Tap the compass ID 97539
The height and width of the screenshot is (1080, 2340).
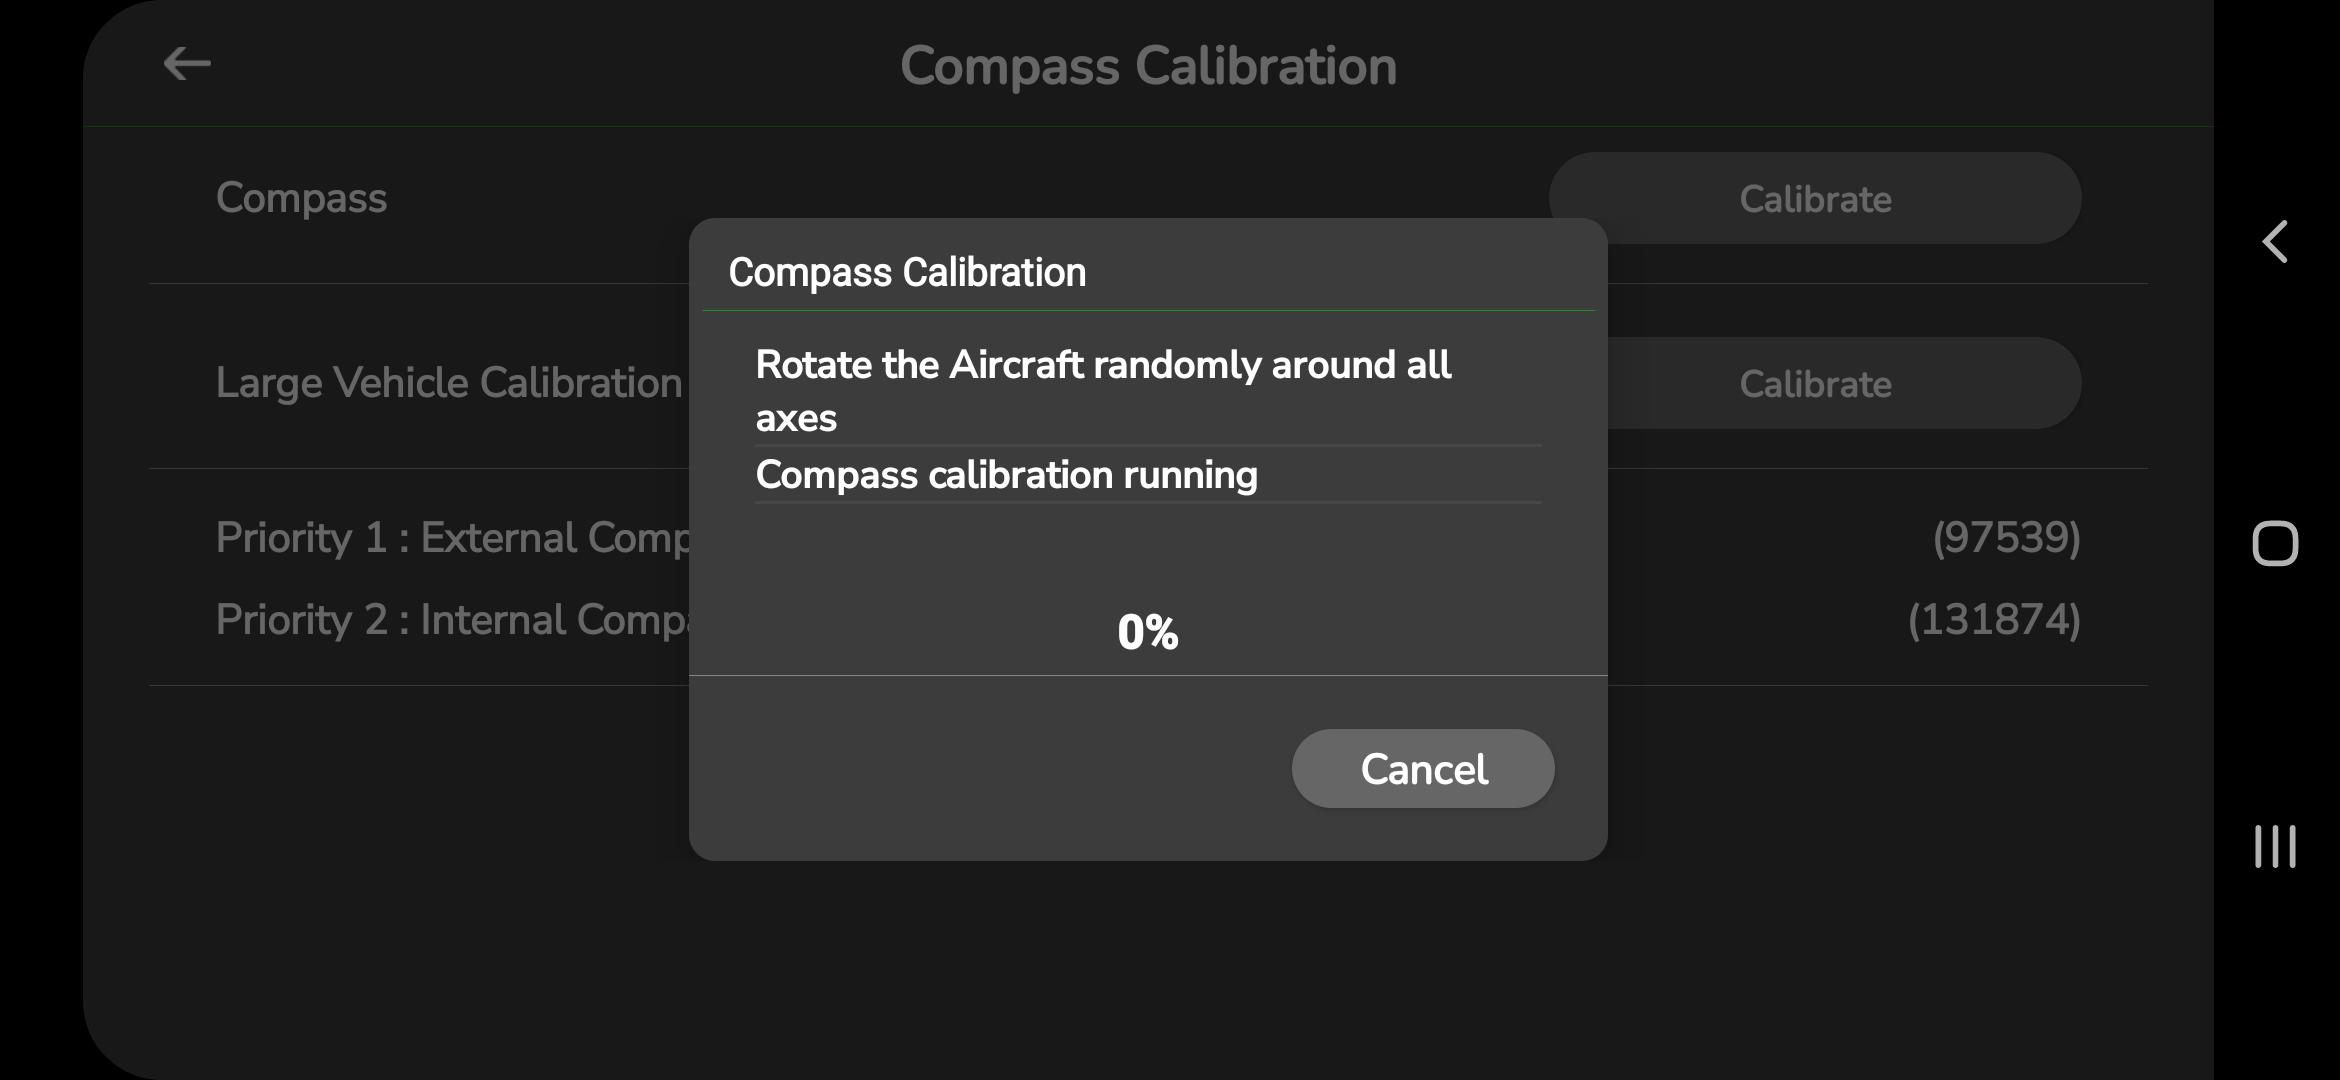(x=2005, y=538)
